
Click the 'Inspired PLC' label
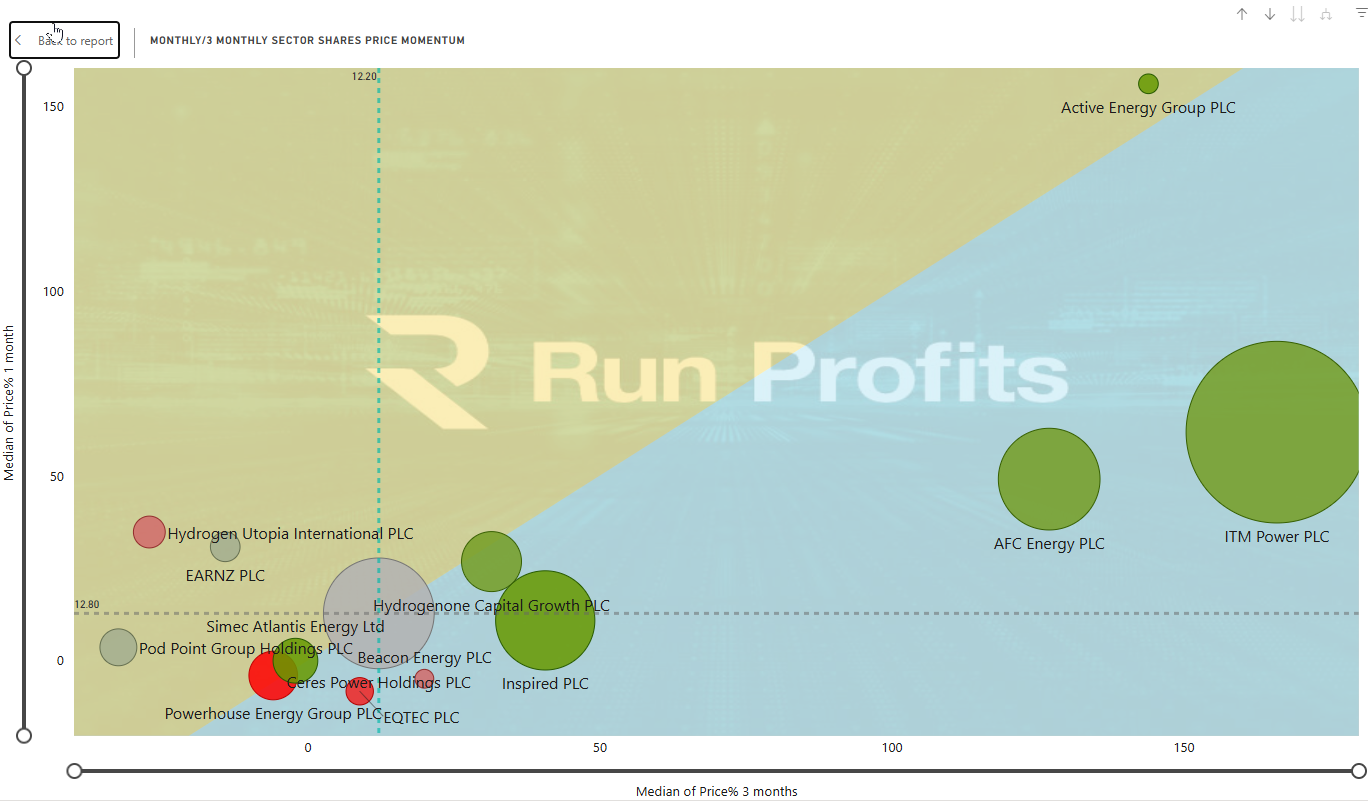pyautogui.click(x=545, y=684)
